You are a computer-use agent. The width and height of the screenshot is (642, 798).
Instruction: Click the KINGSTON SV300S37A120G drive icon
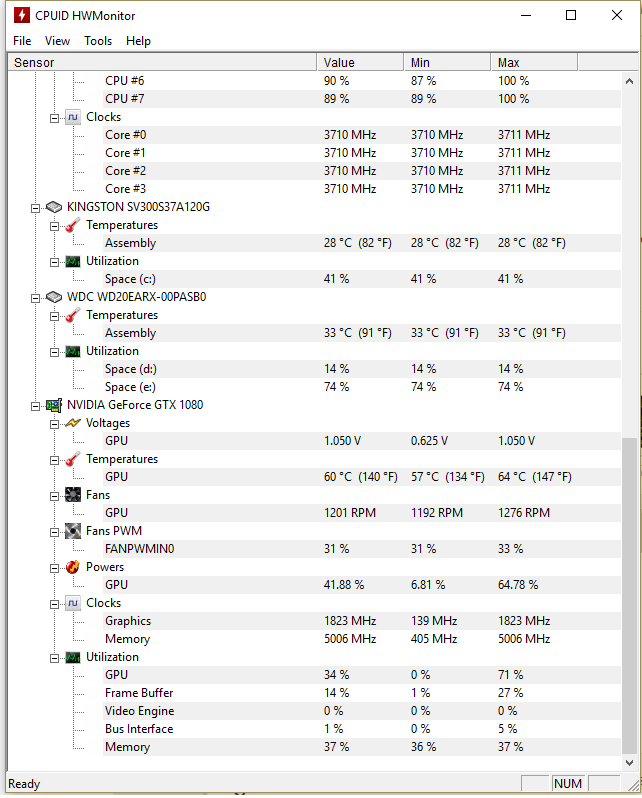54,207
